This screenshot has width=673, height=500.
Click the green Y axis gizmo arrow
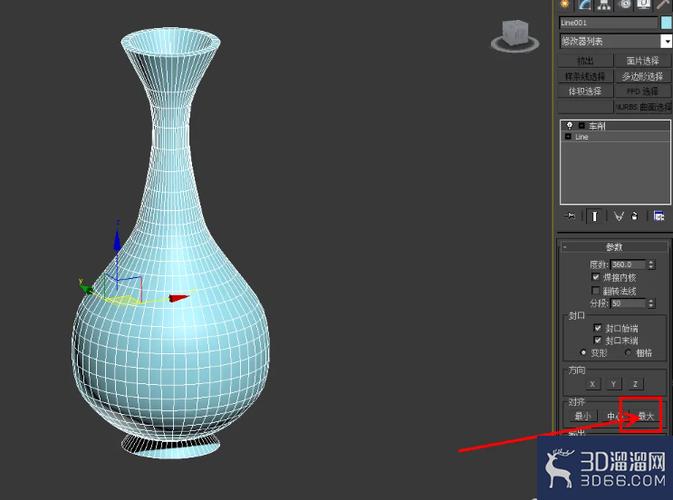86,288
